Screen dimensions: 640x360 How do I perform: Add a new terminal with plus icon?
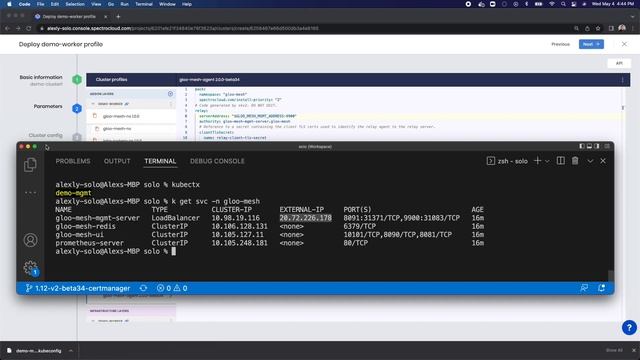pos(538,161)
